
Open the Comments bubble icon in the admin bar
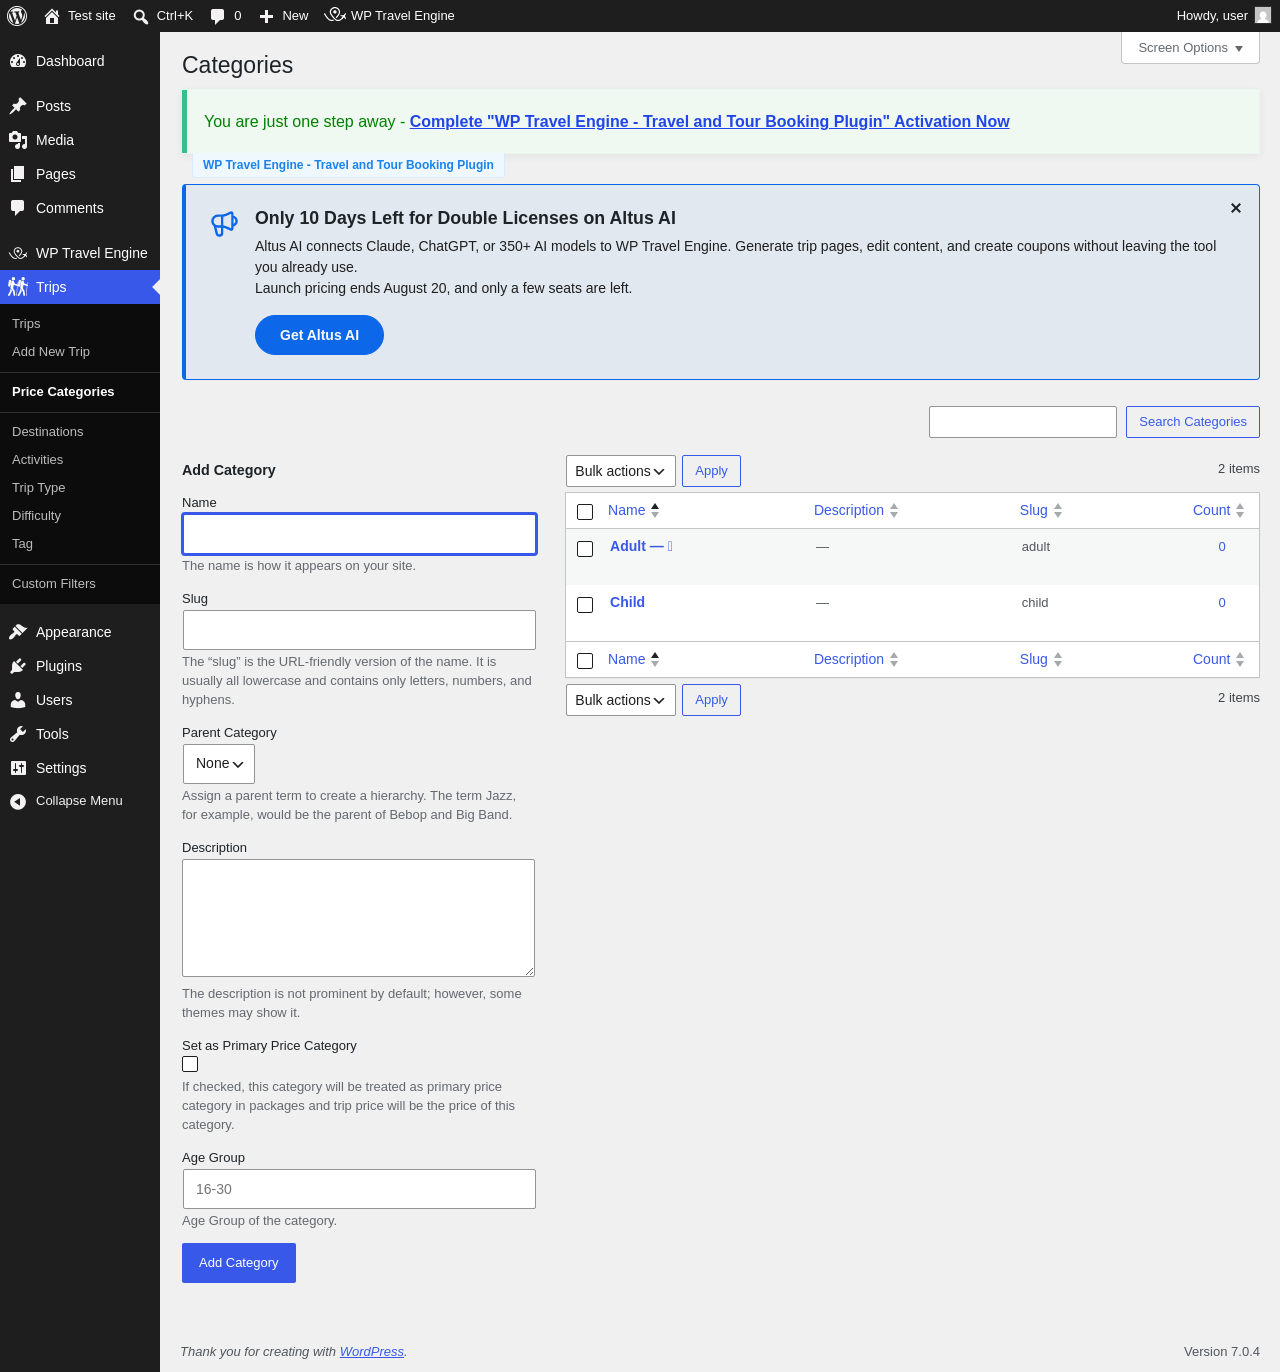(218, 16)
